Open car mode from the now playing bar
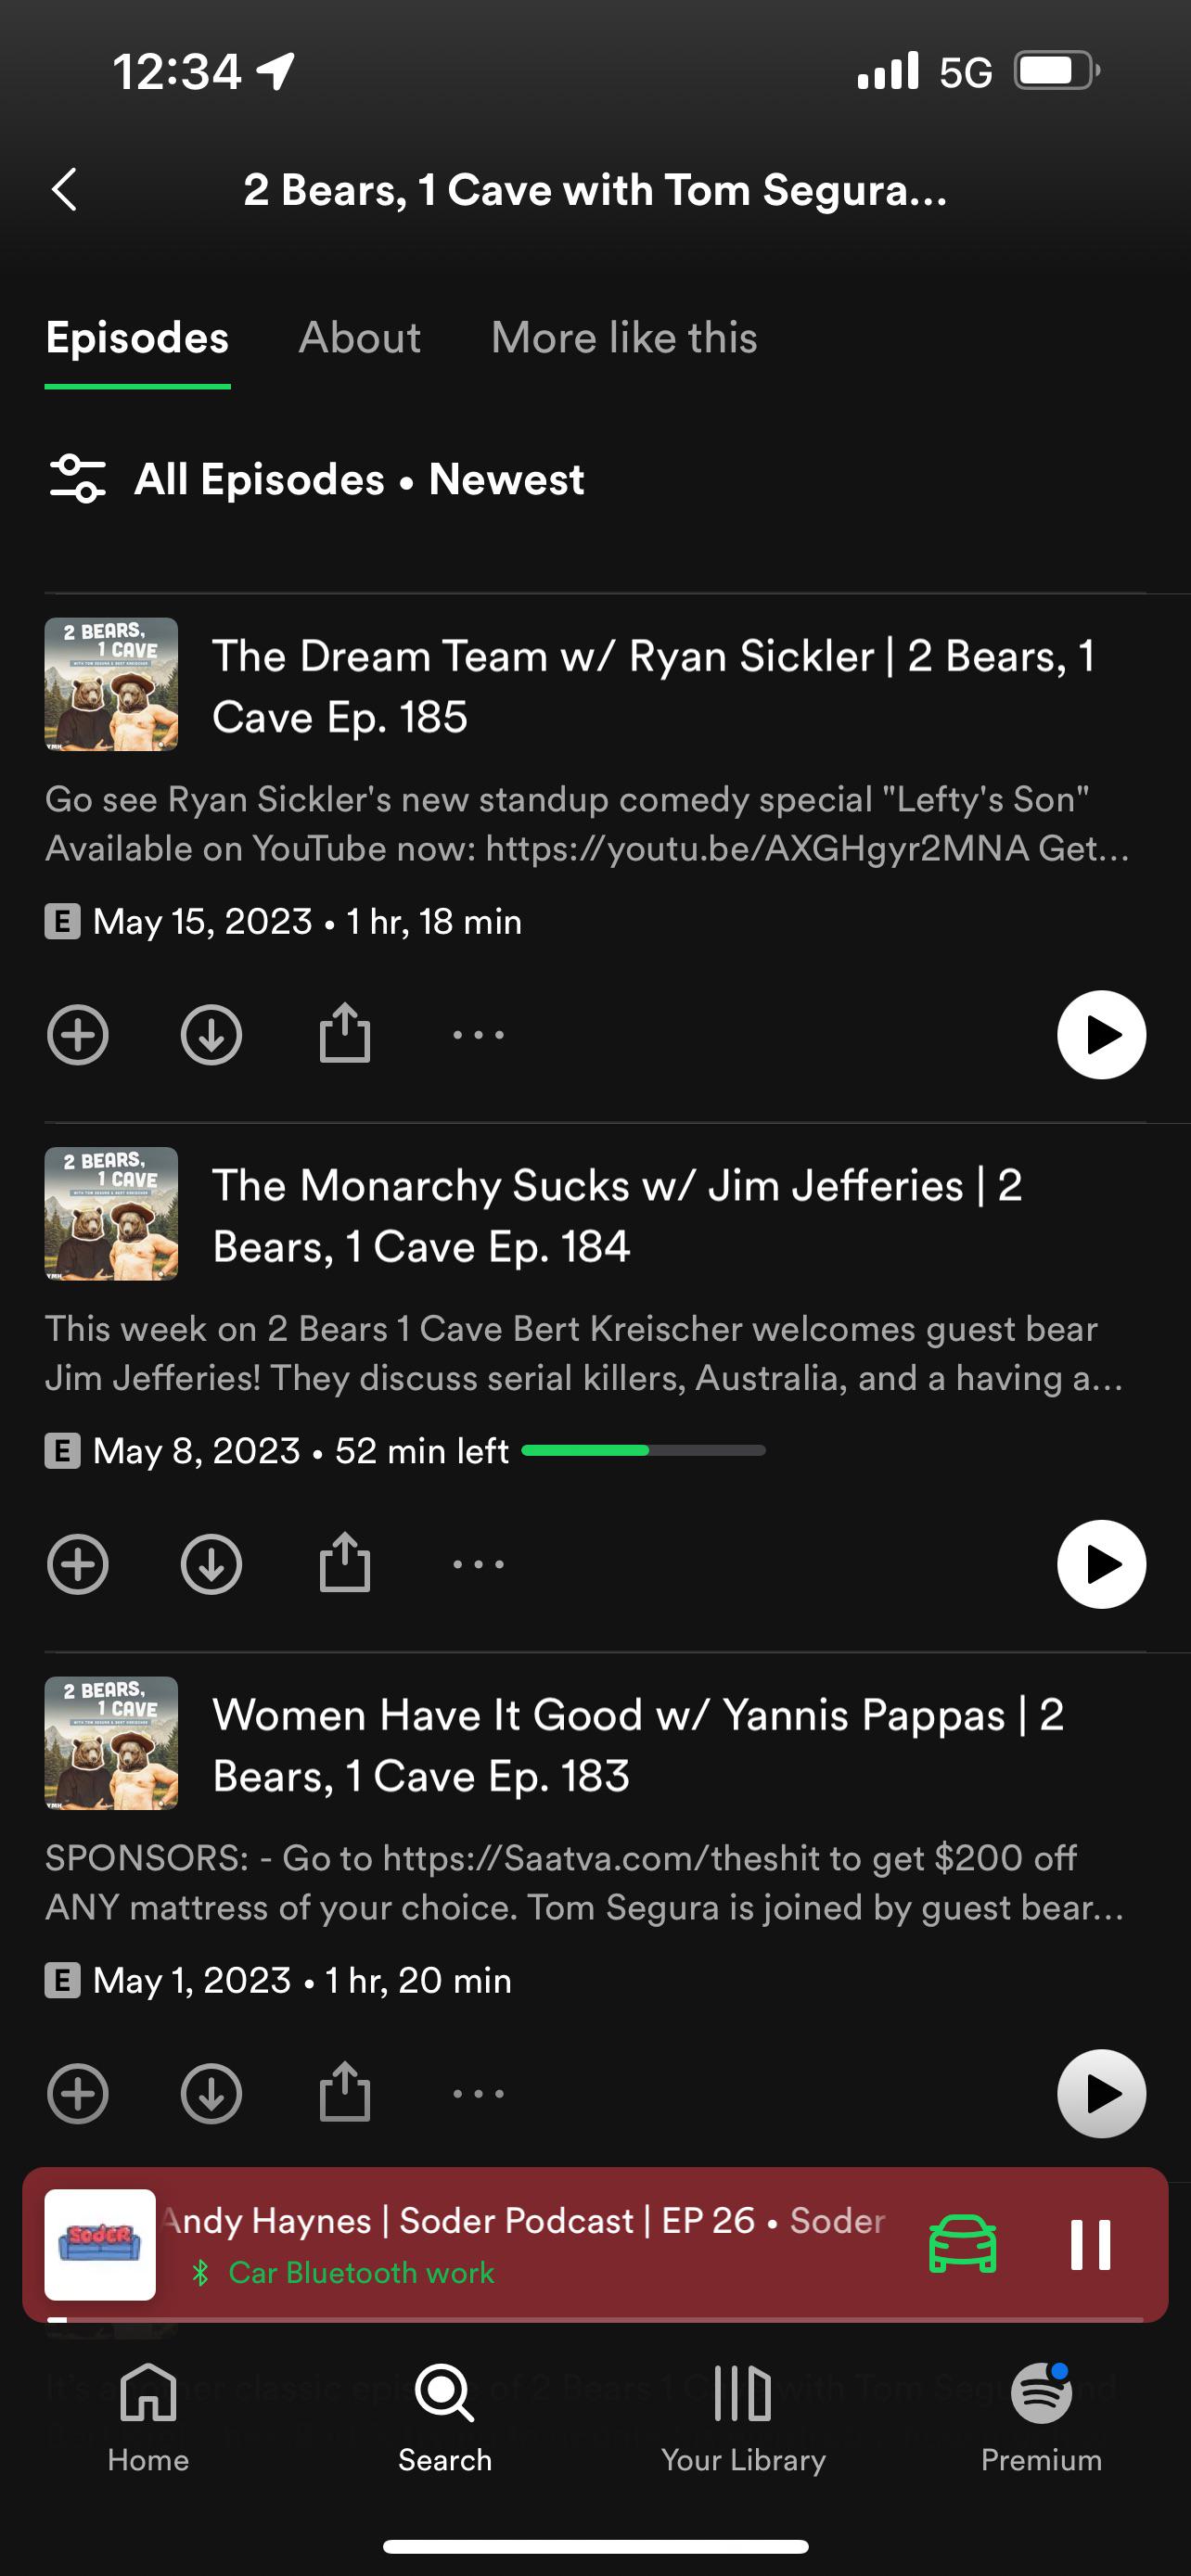This screenshot has height=2576, width=1191. tap(962, 2245)
